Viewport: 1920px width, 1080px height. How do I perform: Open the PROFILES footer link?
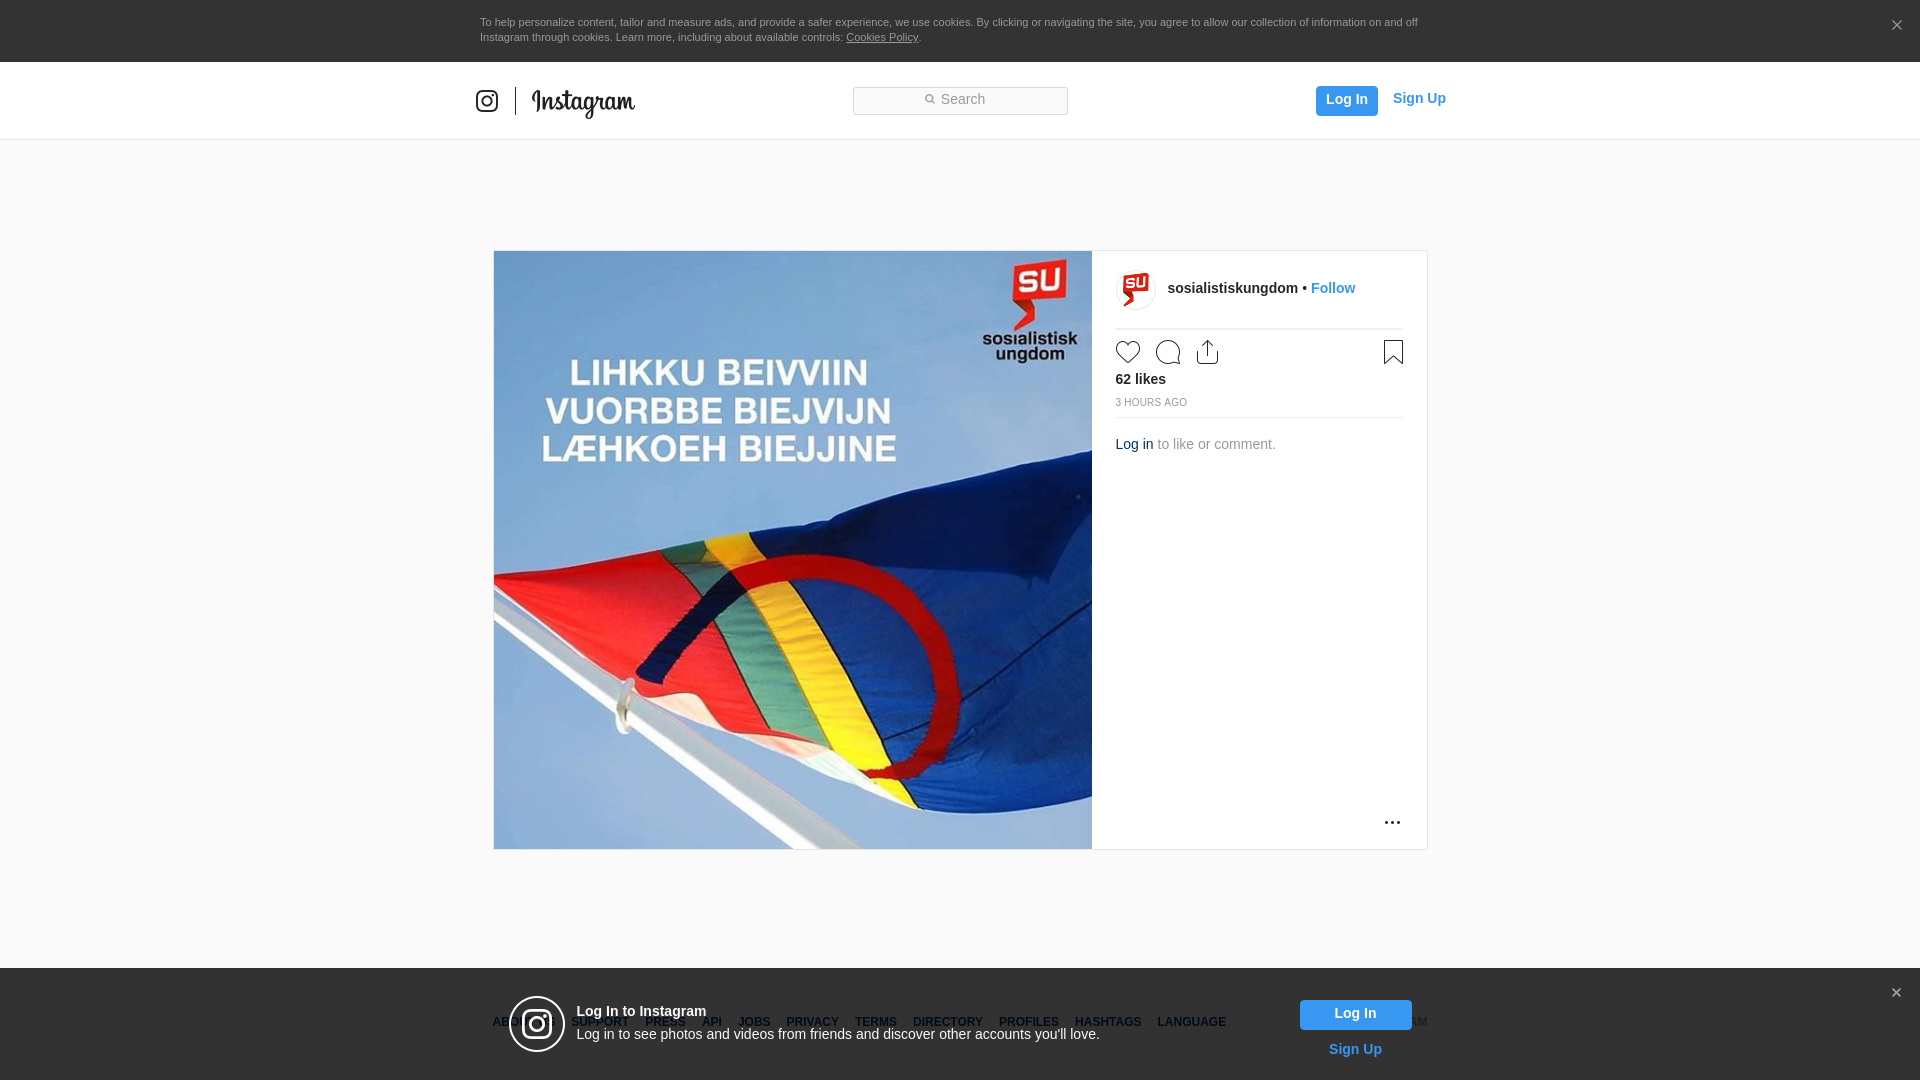tap(1029, 1022)
